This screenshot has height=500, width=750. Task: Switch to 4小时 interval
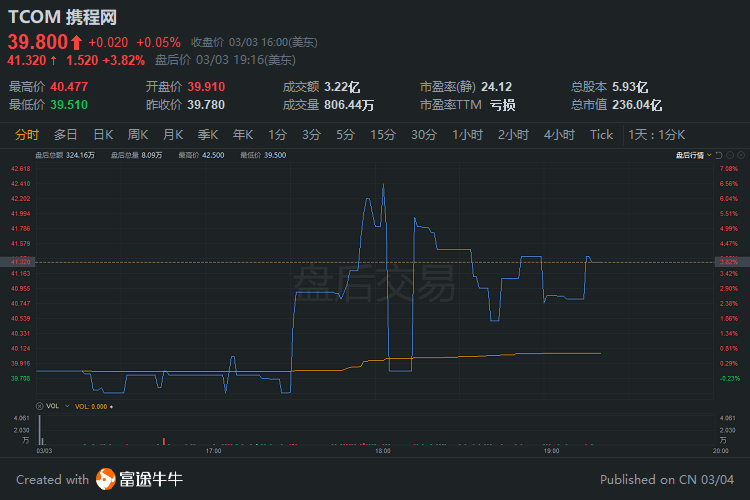pos(559,135)
